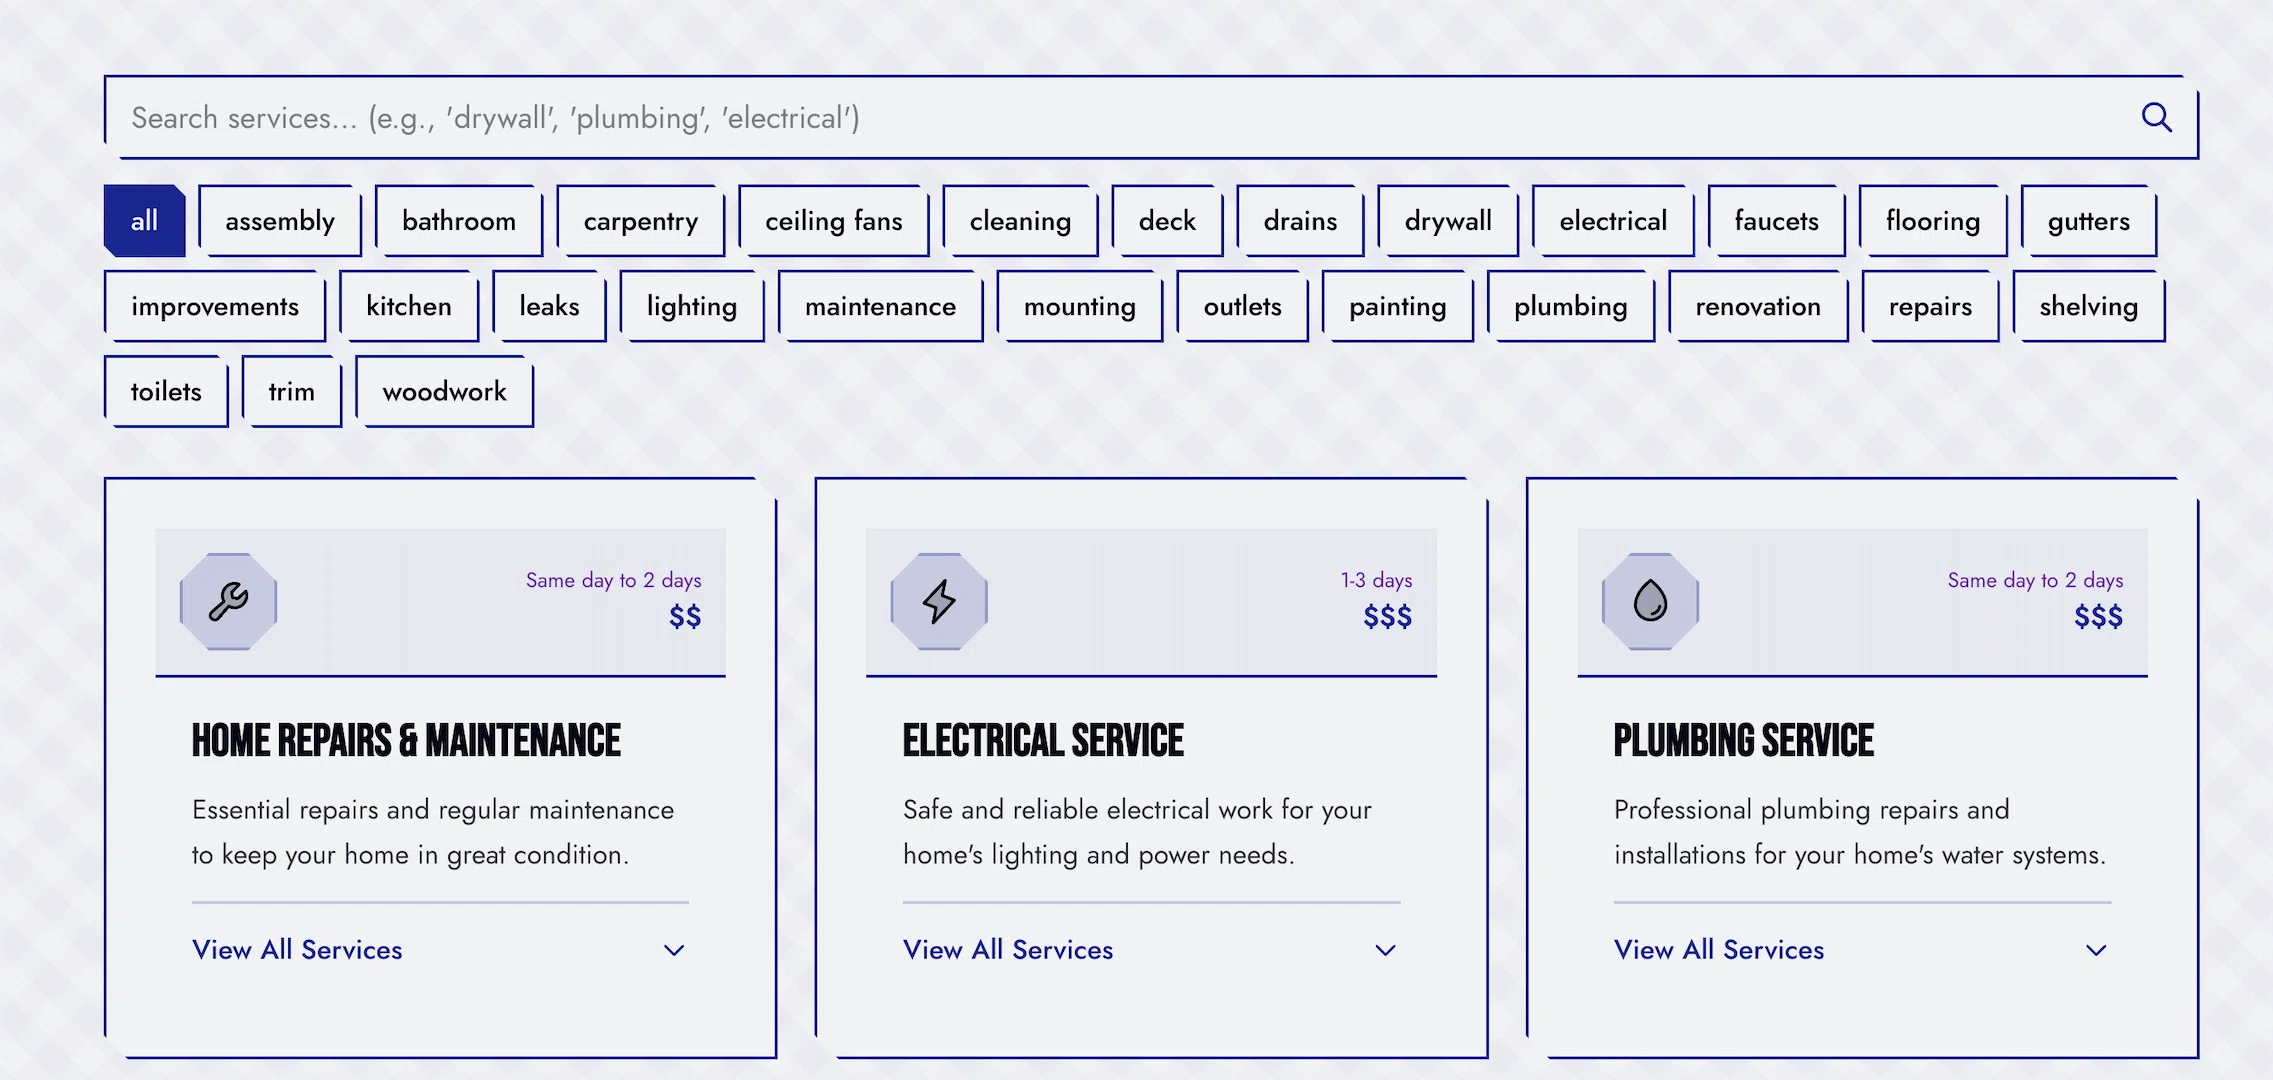Select the electrical category tab
Image resolution: width=2273 pixels, height=1080 pixels.
point(1612,221)
